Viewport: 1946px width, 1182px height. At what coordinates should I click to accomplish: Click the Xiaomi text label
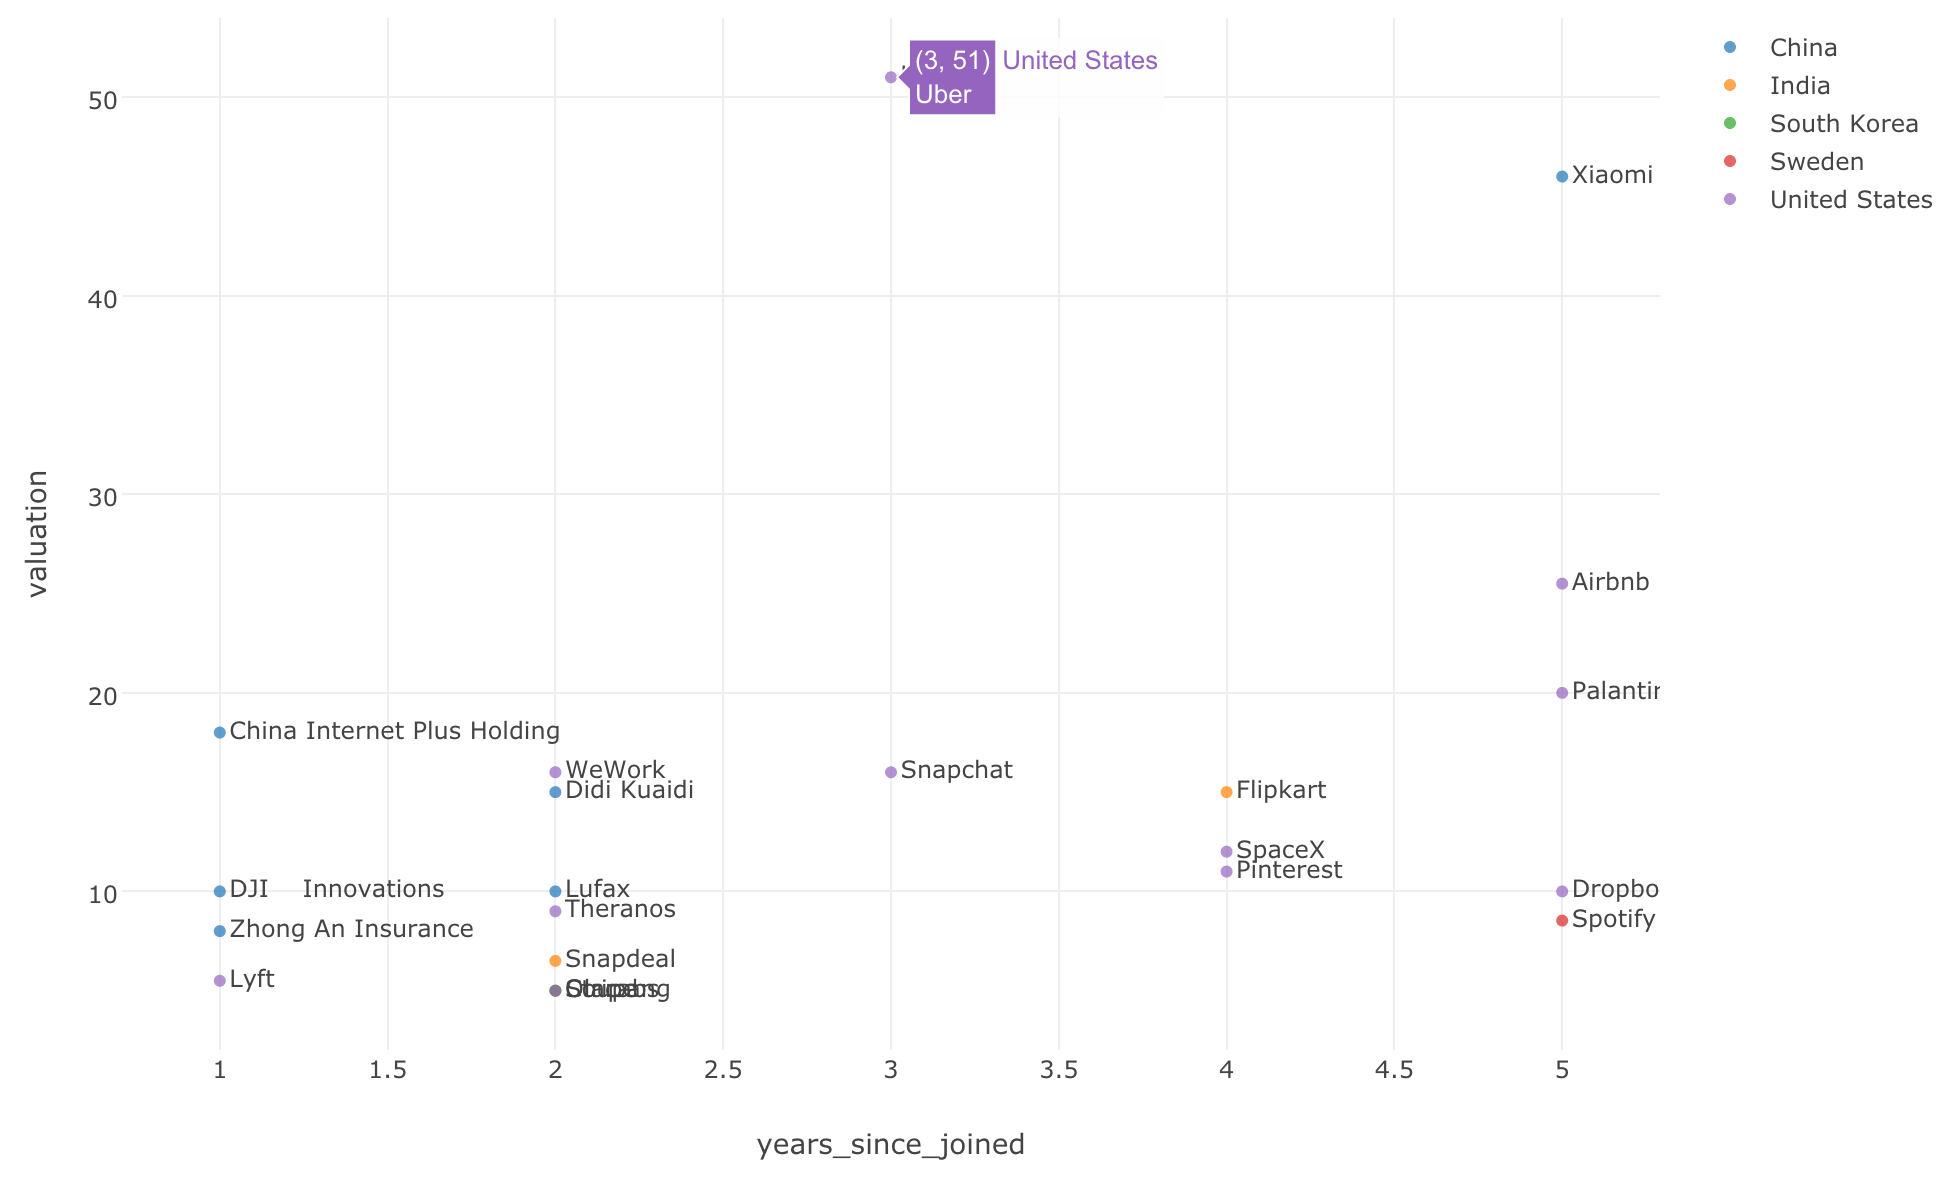coord(1612,175)
